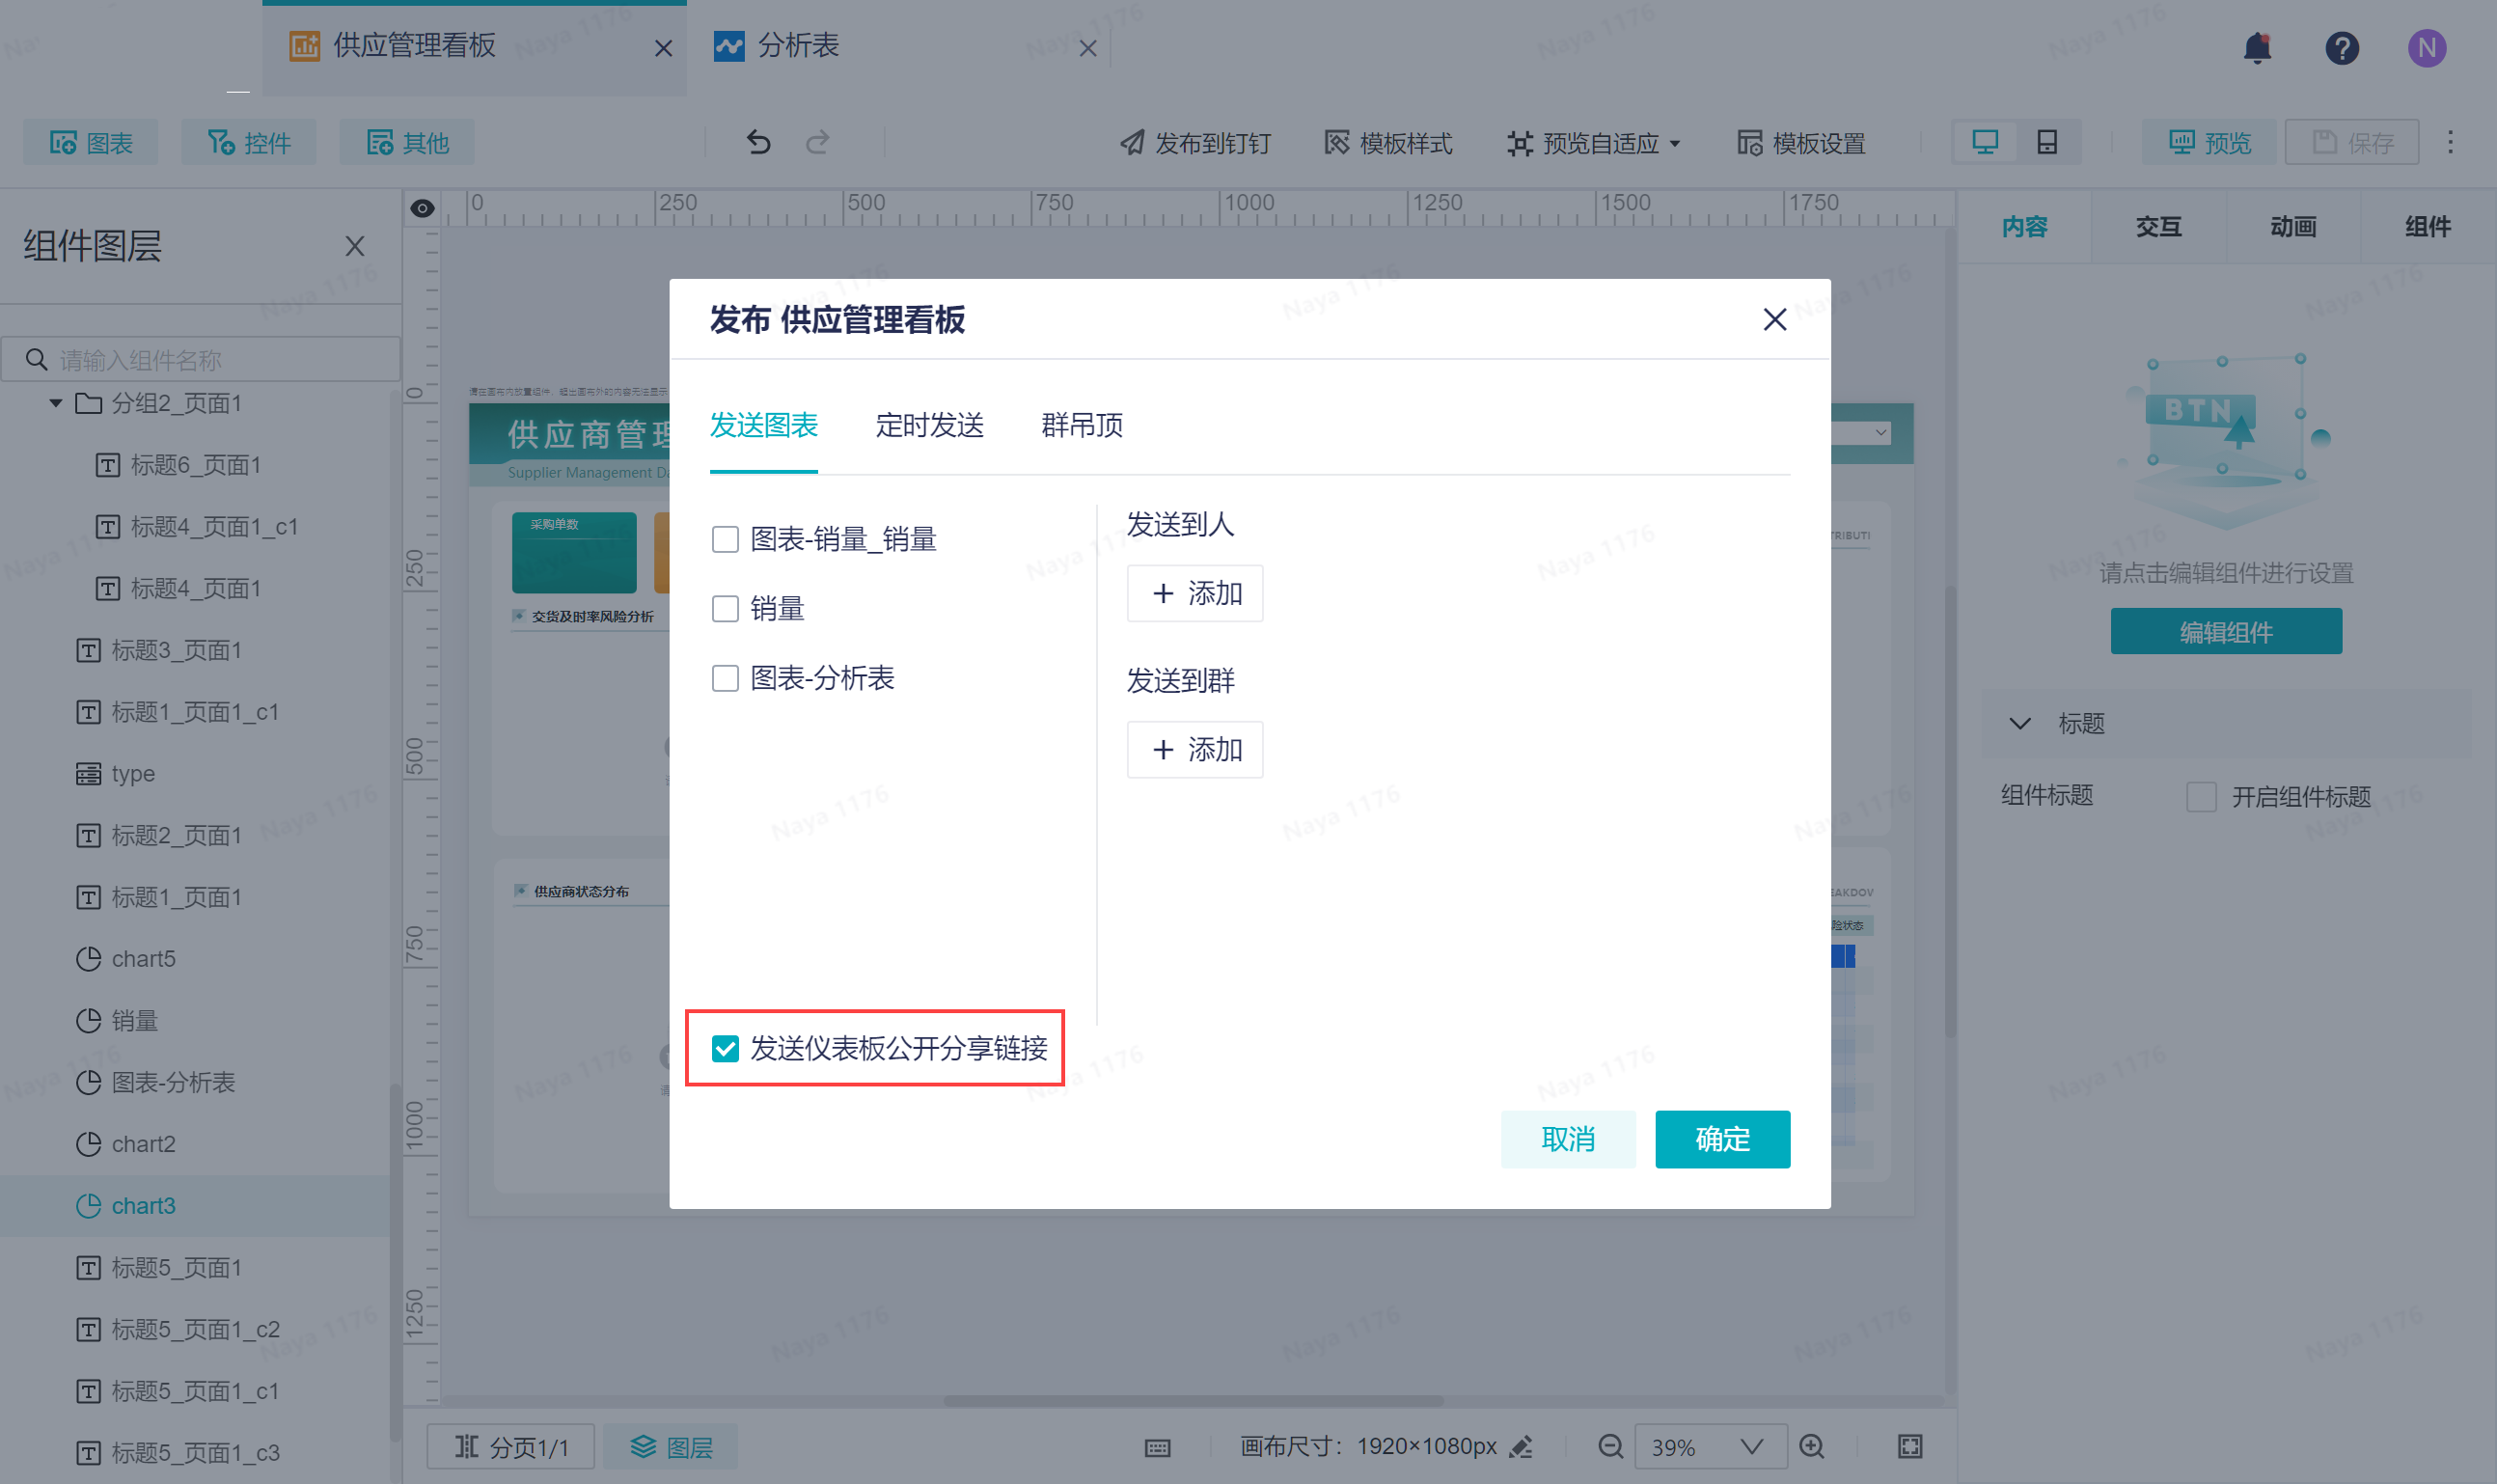Check the 图表-销量_销量 checkbox
This screenshot has height=1484, width=2497.
coord(725,540)
